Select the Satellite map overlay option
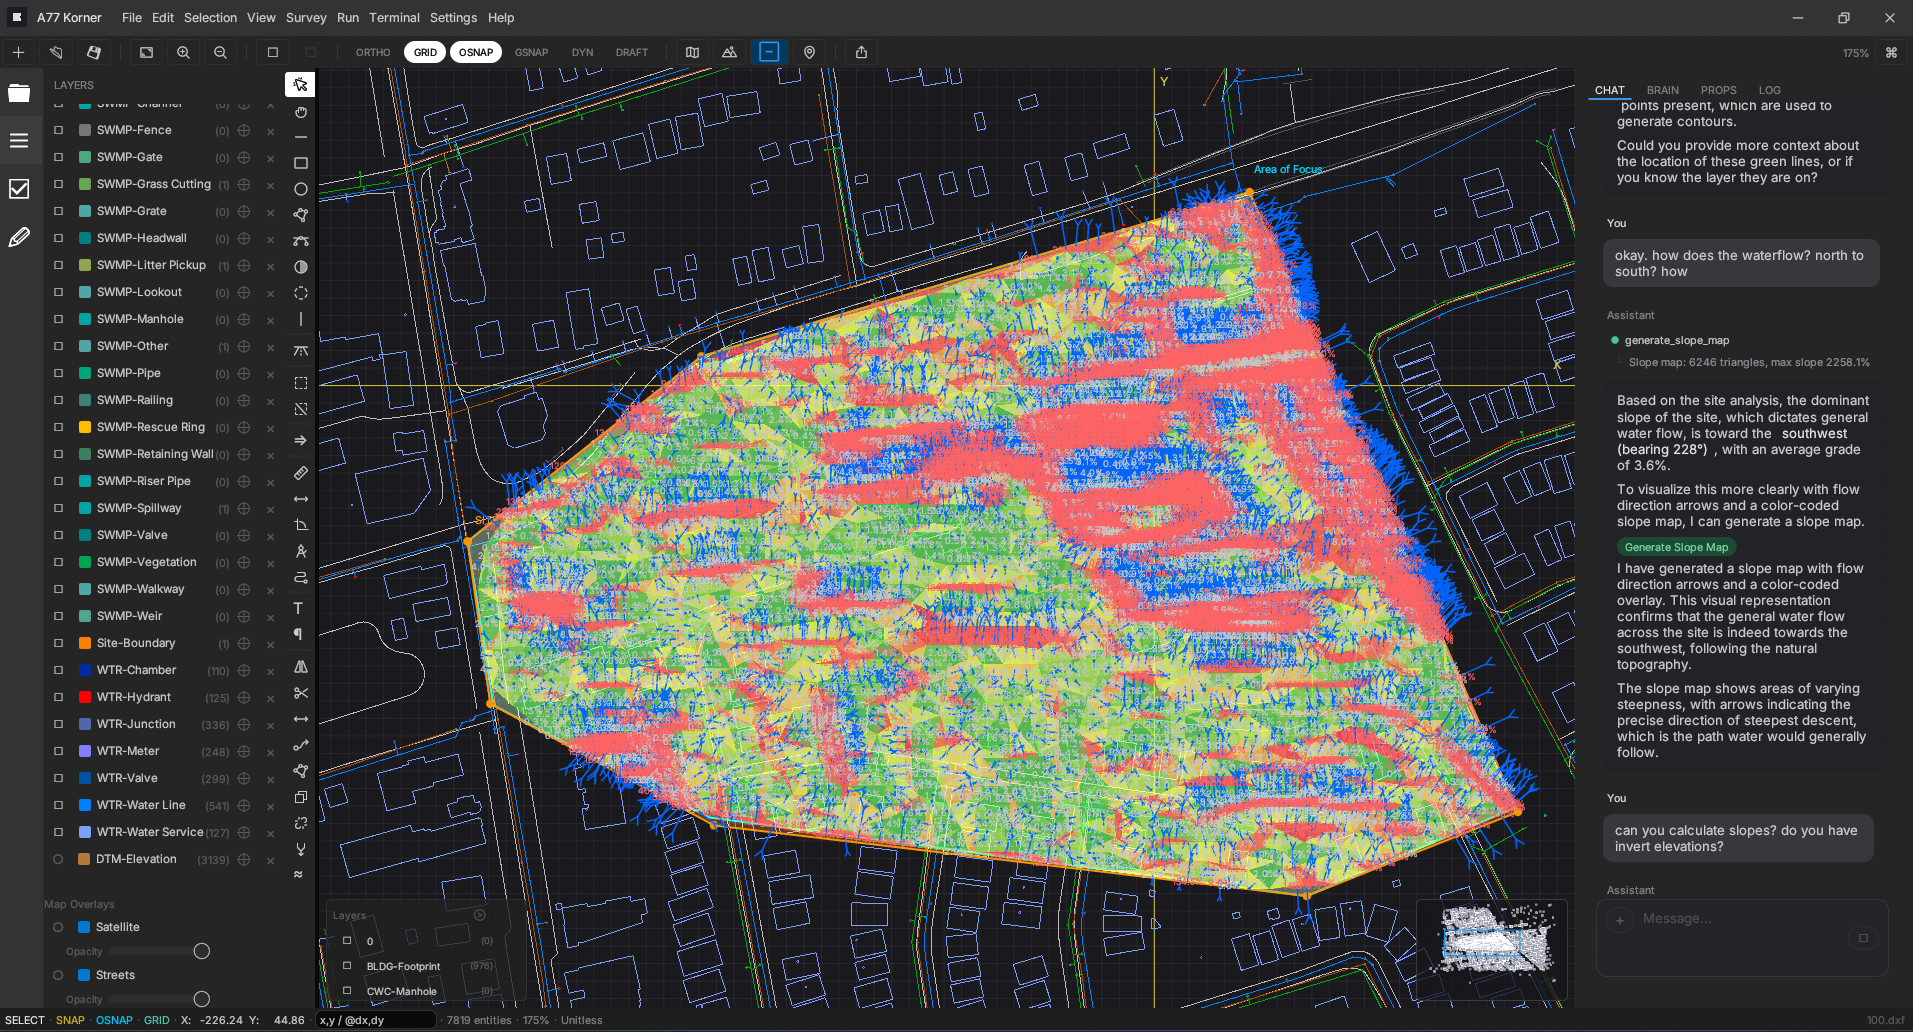The image size is (1913, 1032). coord(58,927)
